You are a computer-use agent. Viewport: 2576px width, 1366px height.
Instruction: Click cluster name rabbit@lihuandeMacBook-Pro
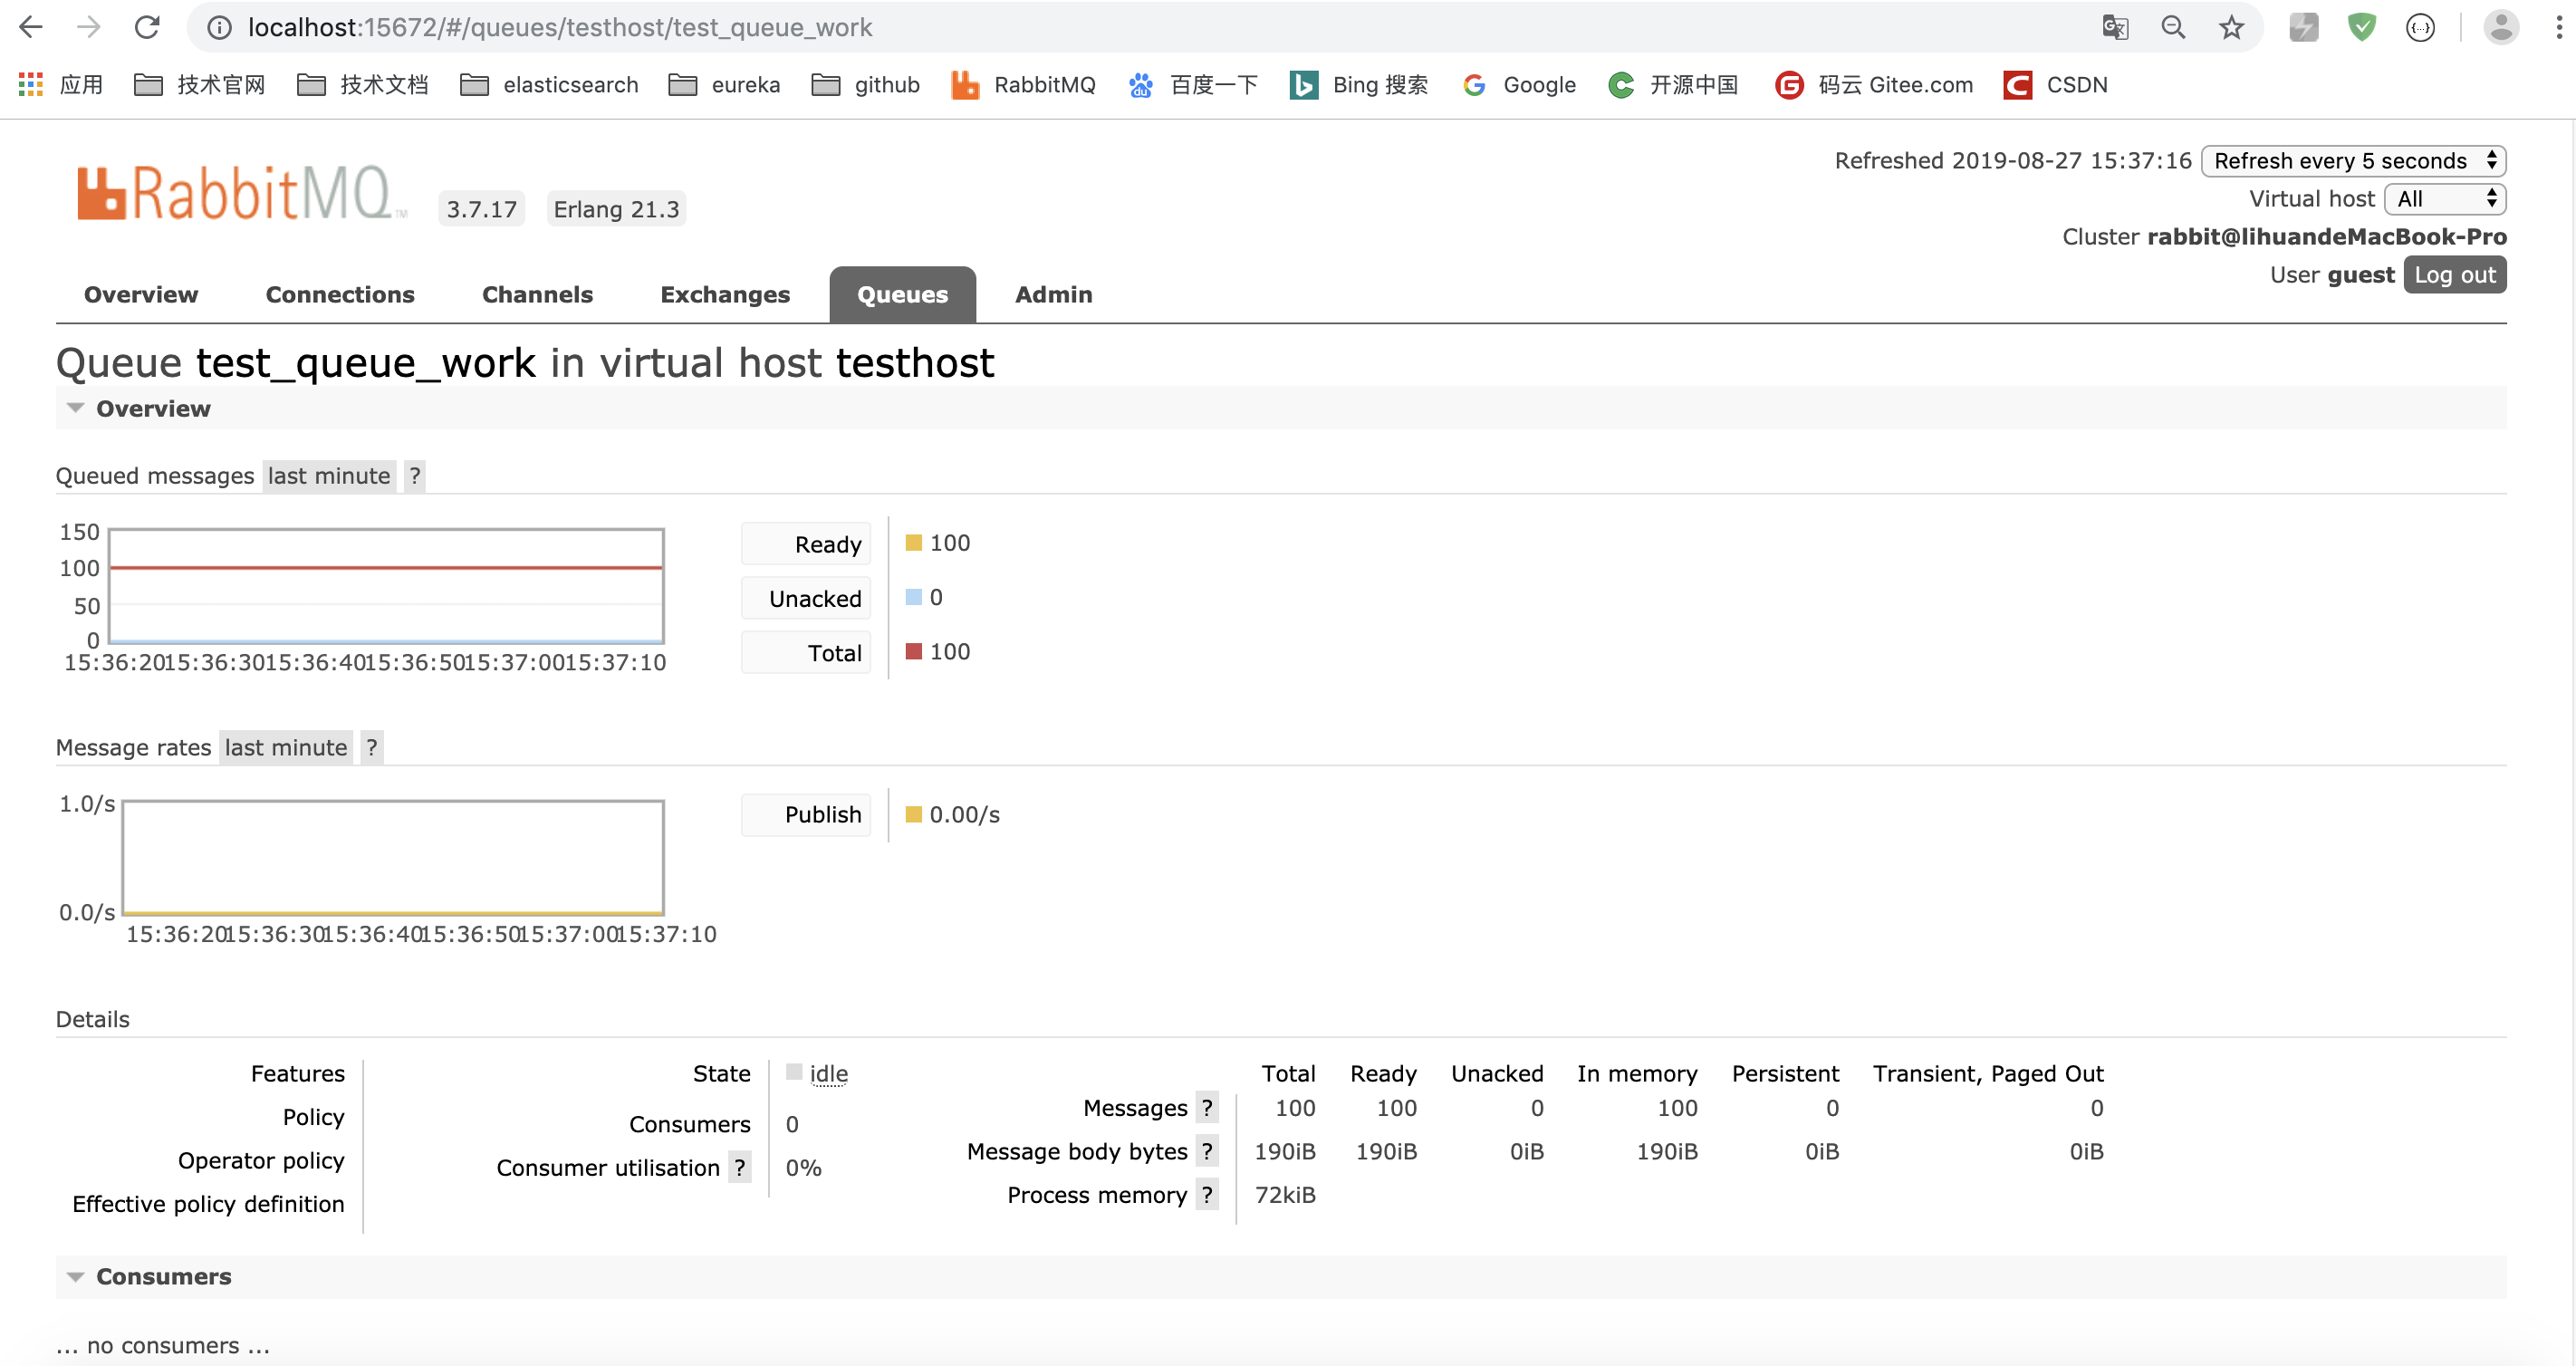(2326, 236)
